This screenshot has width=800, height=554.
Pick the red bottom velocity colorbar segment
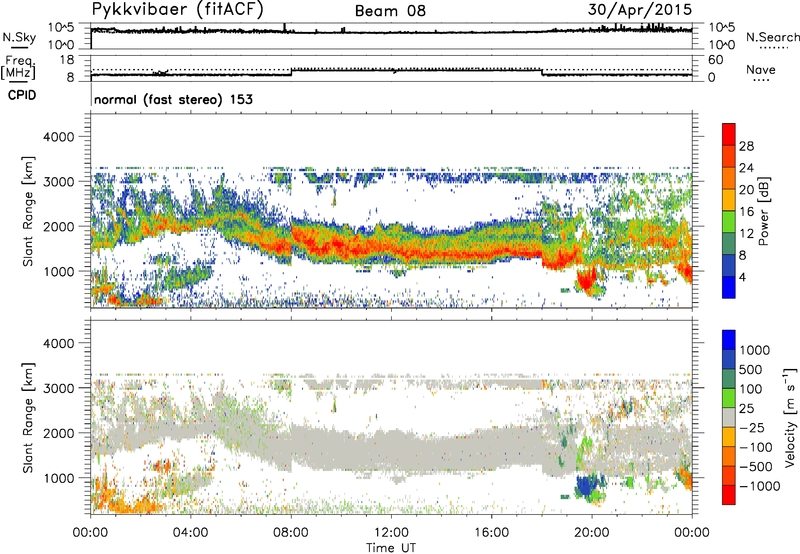(x=729, y=495)
